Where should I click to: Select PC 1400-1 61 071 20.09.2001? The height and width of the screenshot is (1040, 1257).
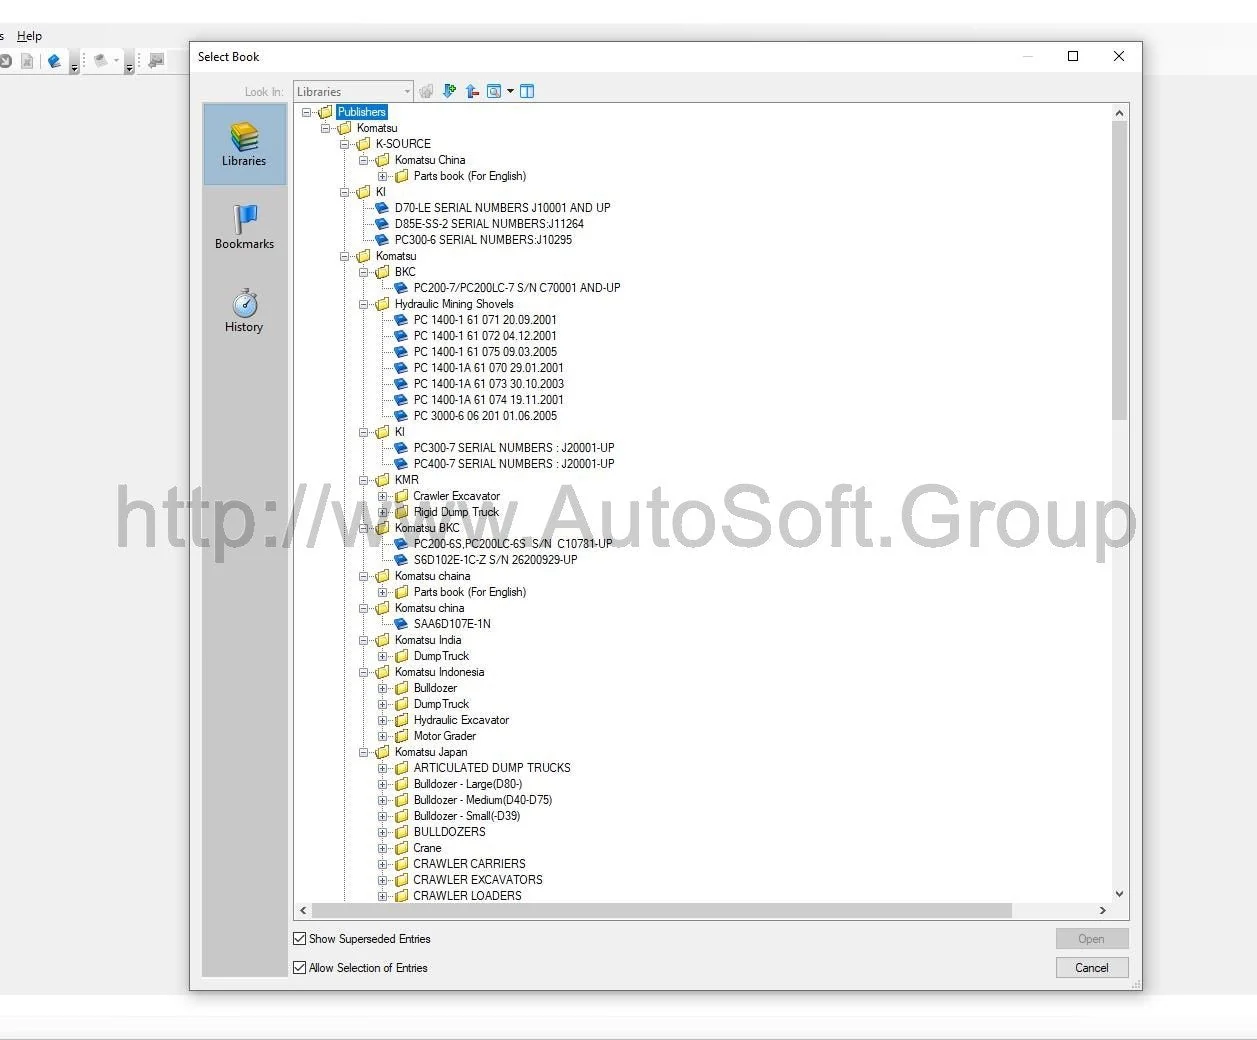point(485,320)
